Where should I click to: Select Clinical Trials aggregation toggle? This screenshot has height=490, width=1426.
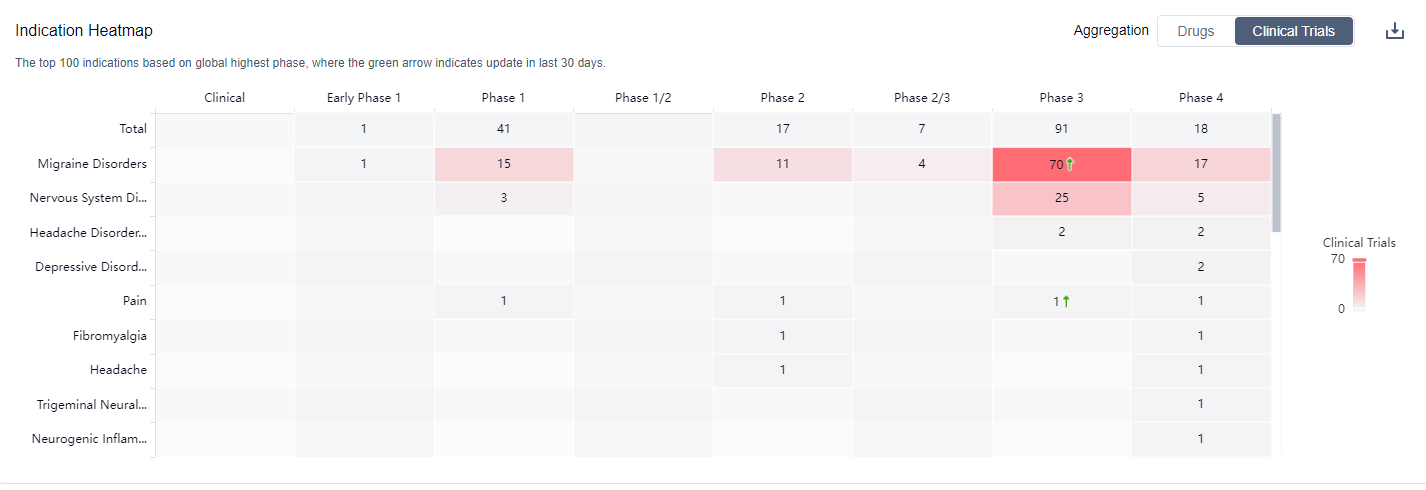click(1293, 31)
